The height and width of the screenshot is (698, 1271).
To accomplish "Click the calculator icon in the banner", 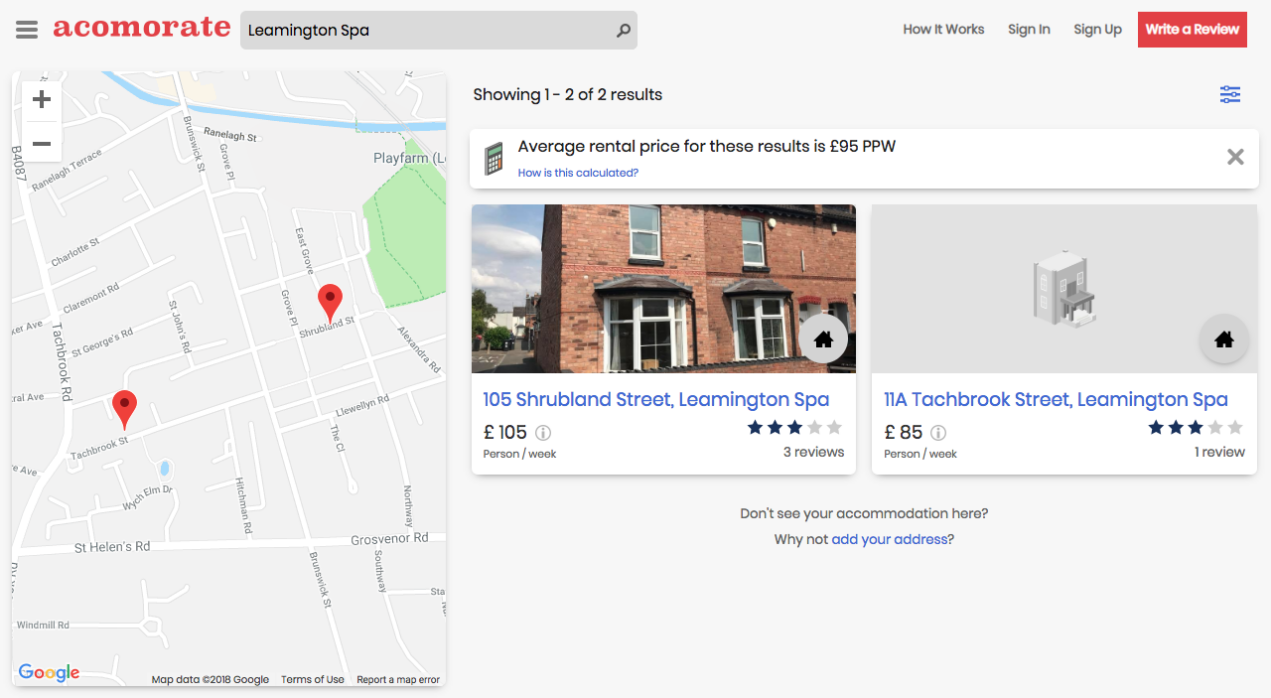I will click(493, 158).
